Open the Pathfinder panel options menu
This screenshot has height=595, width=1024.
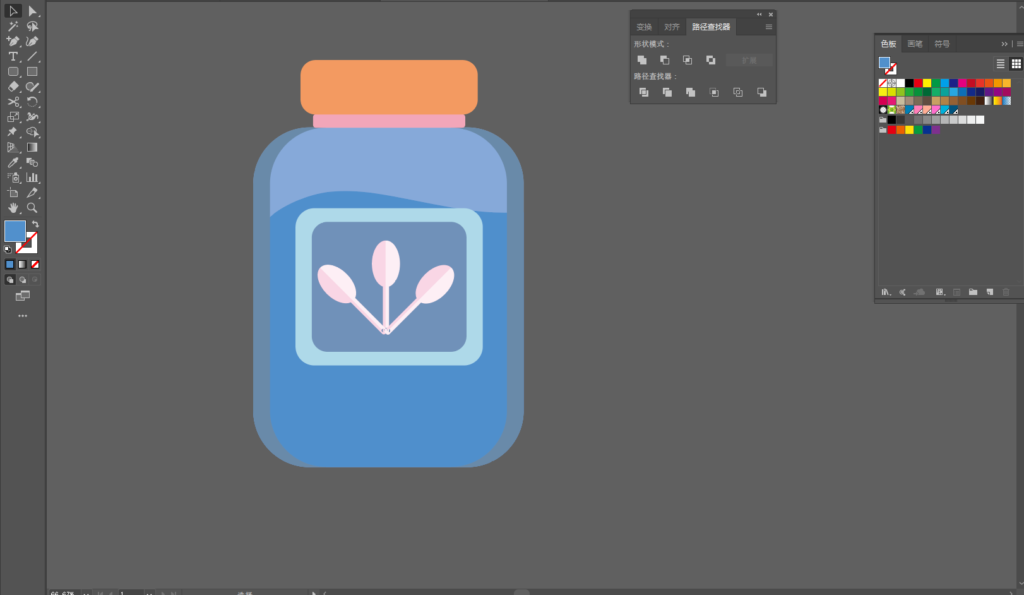(768, 27)
